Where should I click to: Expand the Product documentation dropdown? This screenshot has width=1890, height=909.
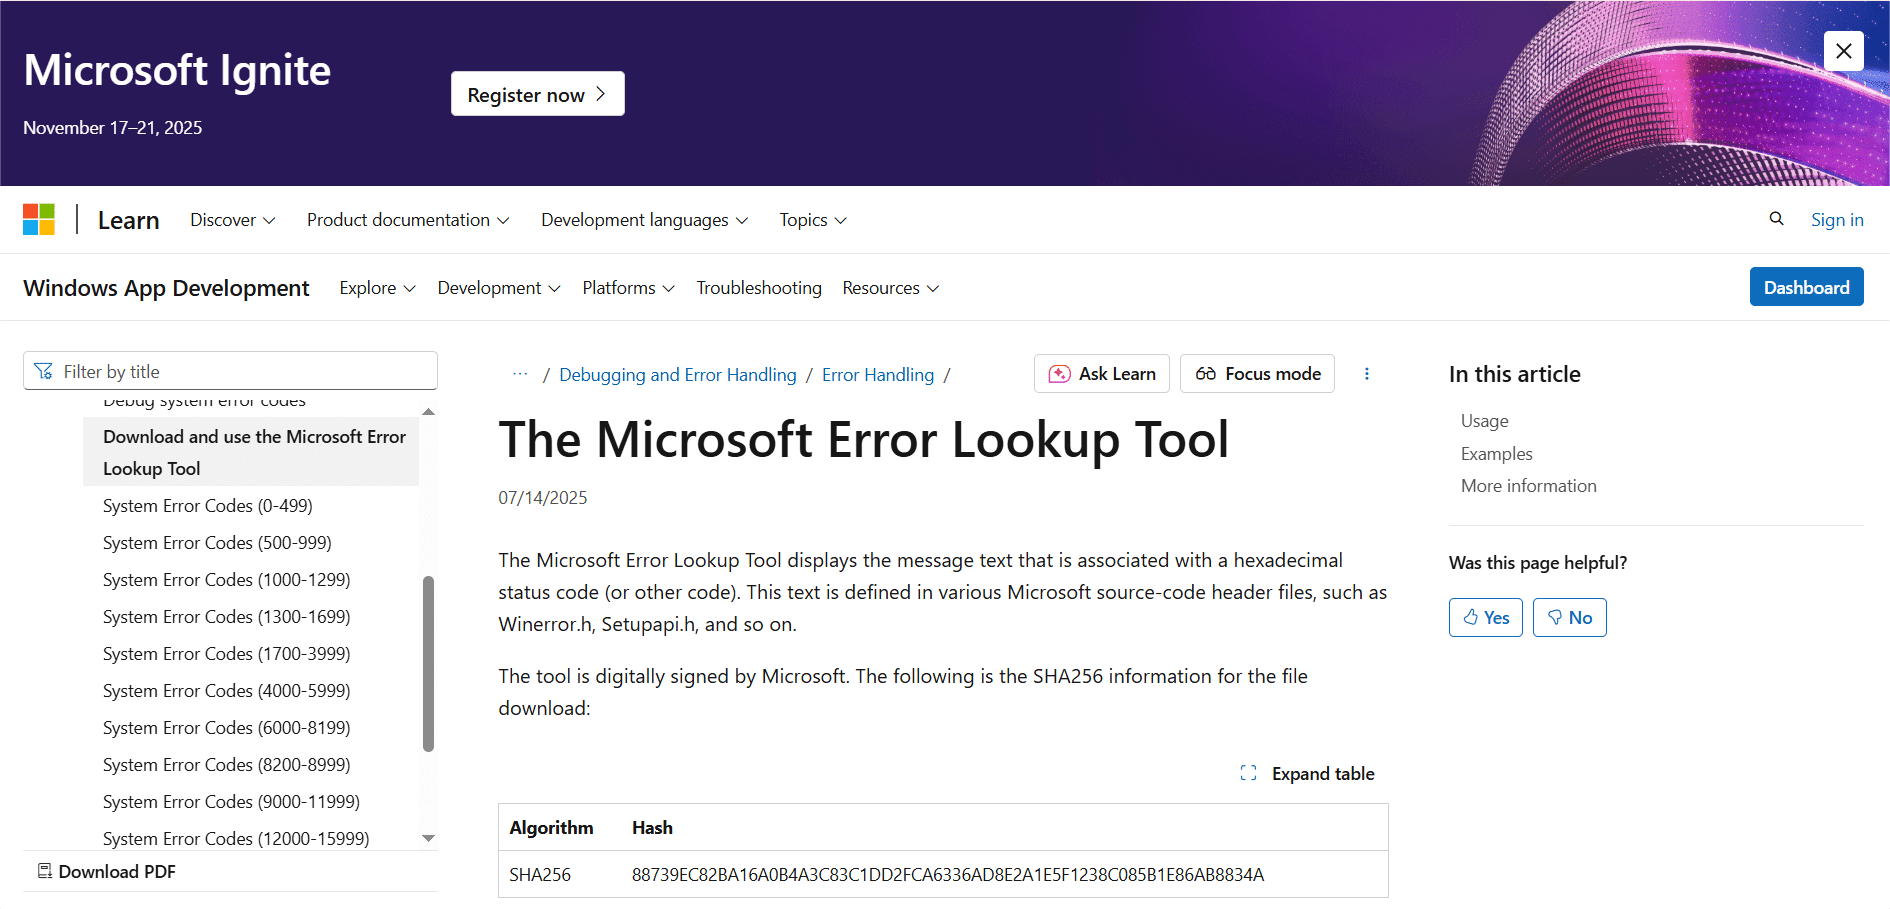pos(407,220)
